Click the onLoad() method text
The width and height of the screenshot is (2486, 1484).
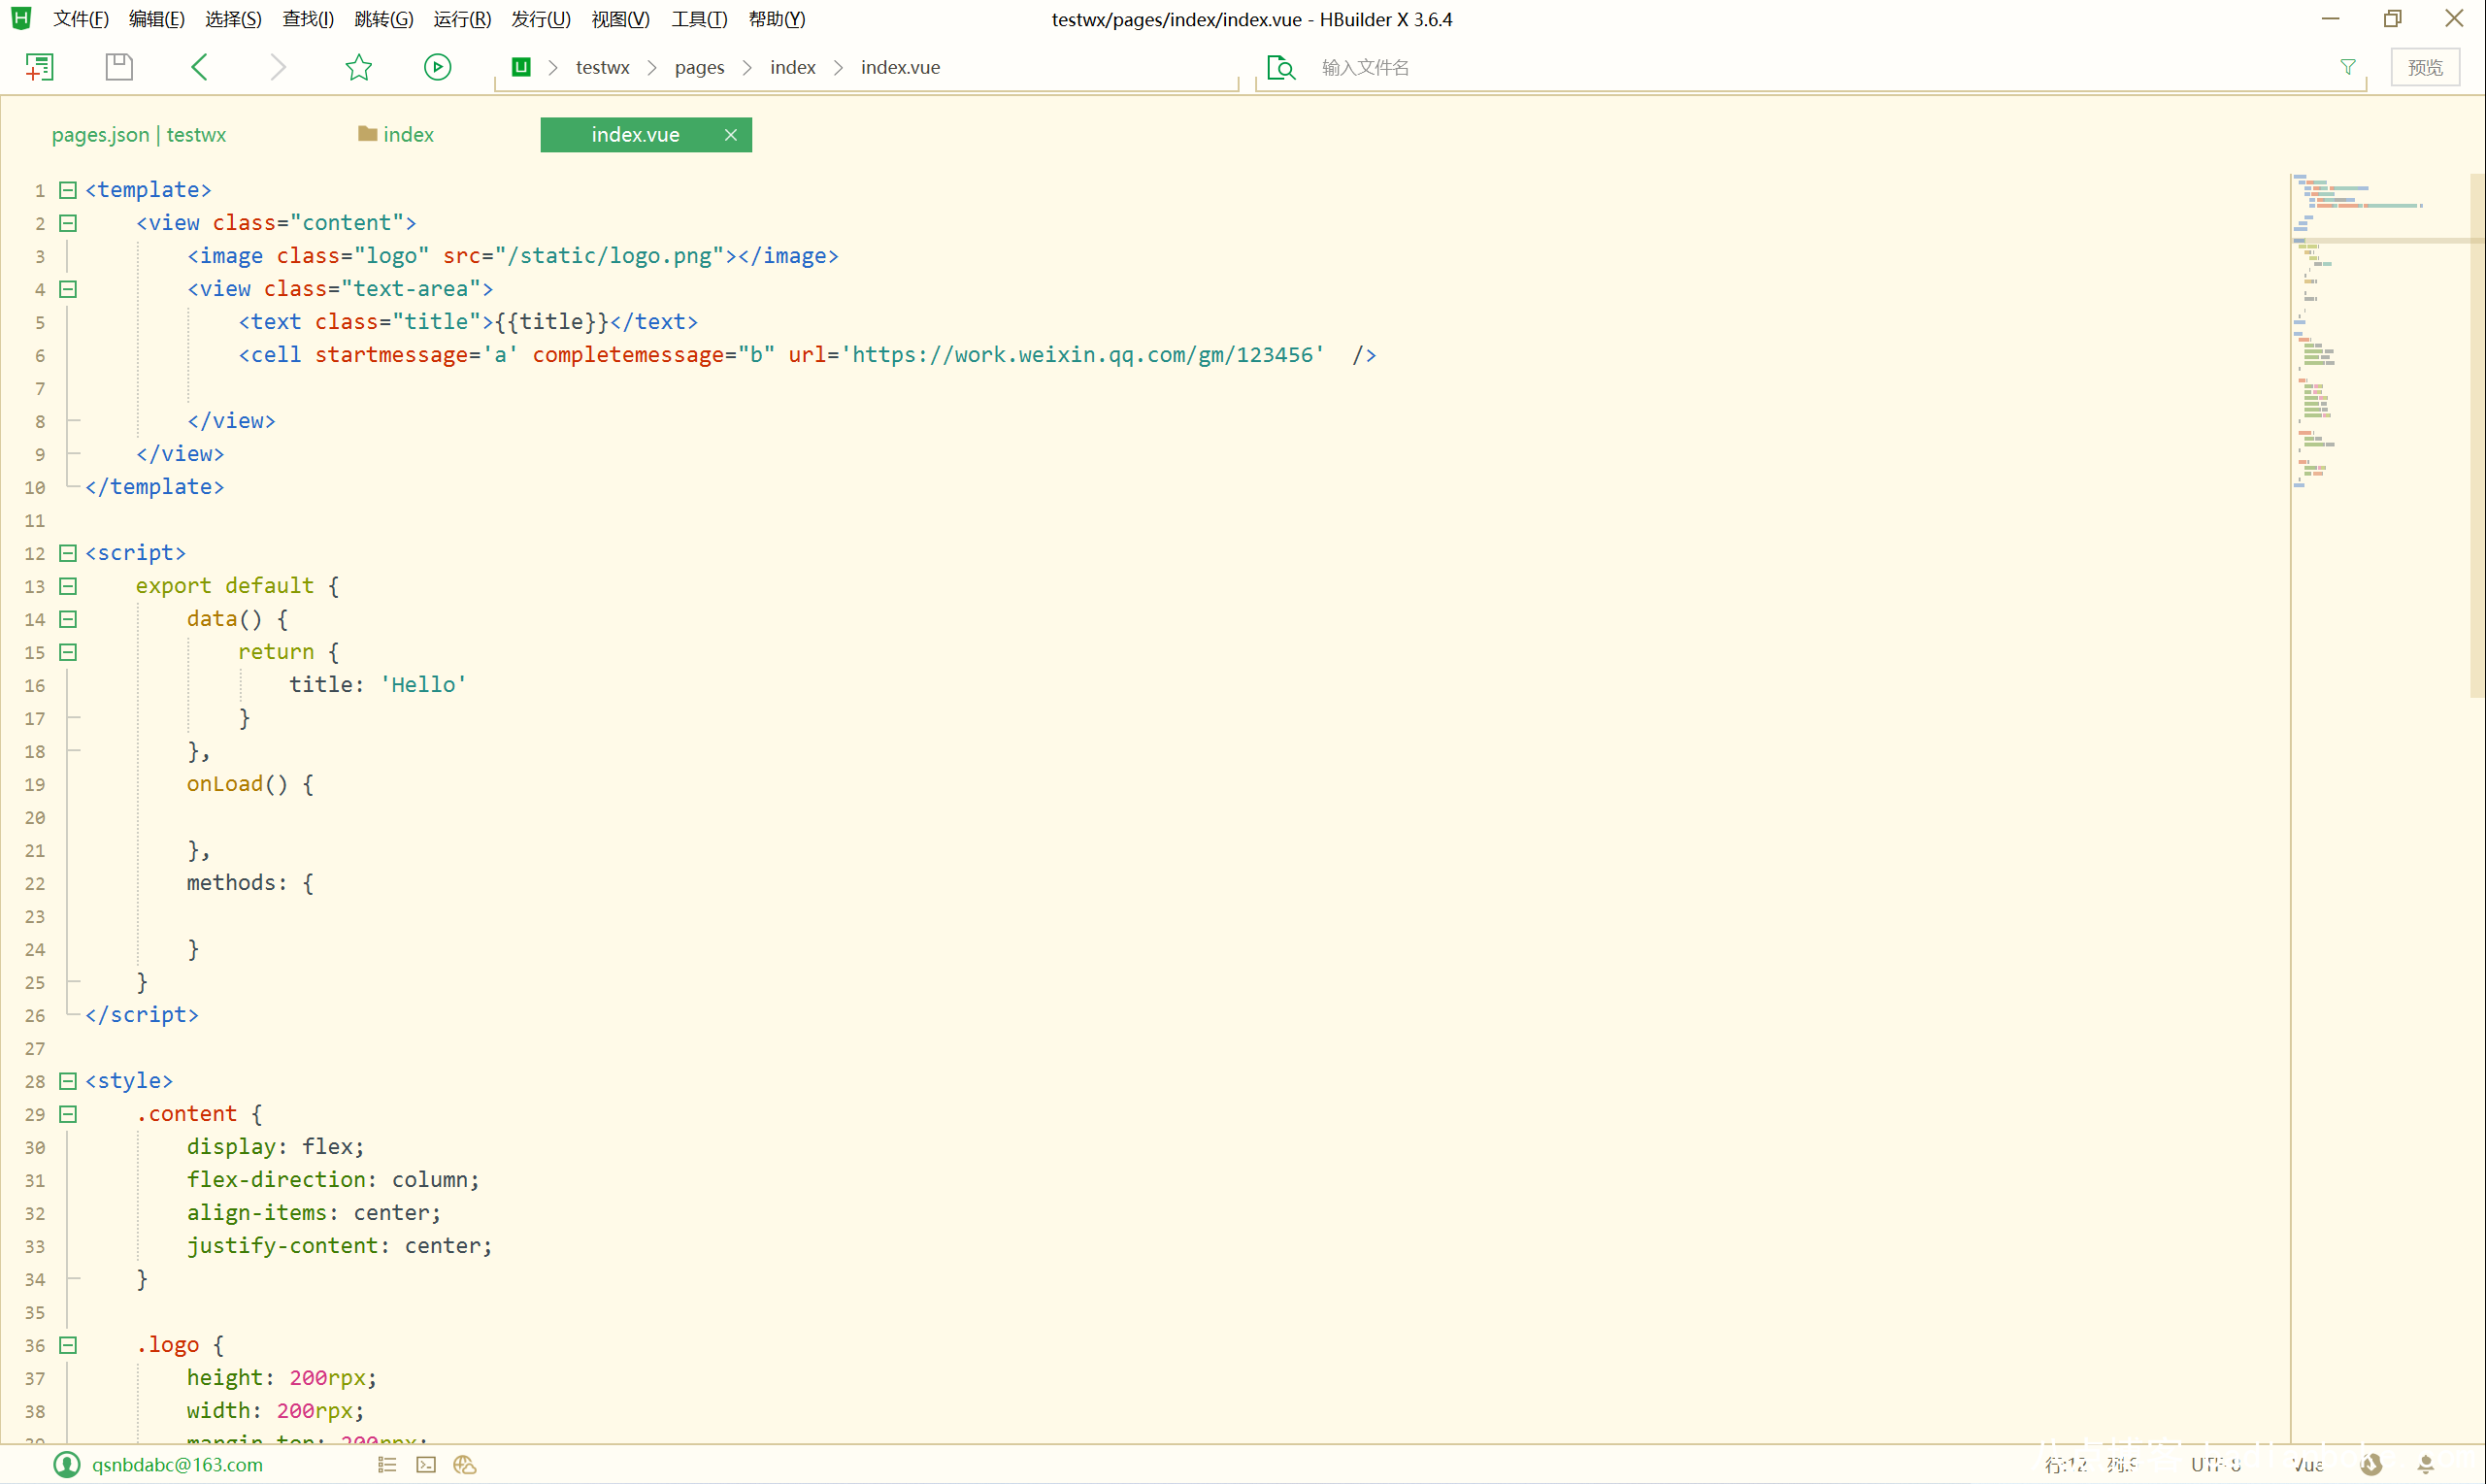click(x=238, y=784)
